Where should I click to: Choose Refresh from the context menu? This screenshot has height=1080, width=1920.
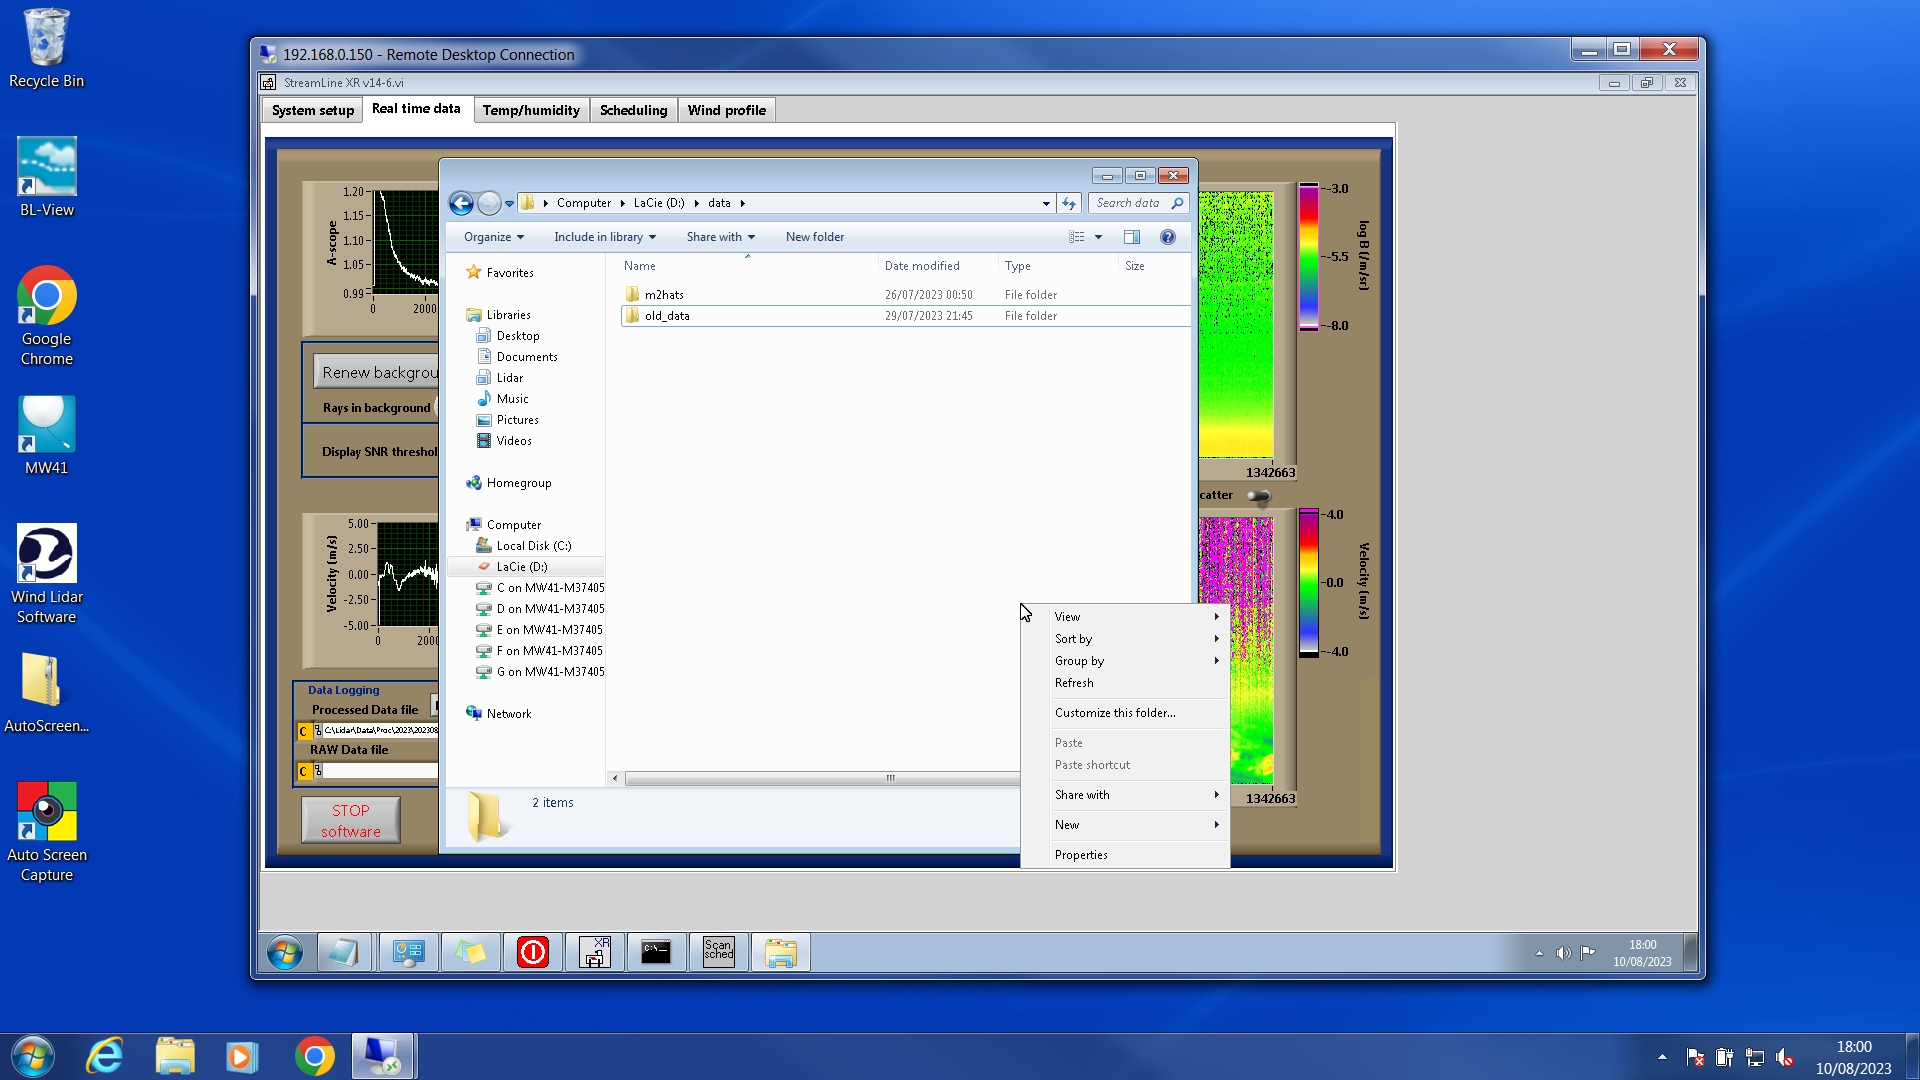point(1074,683)
